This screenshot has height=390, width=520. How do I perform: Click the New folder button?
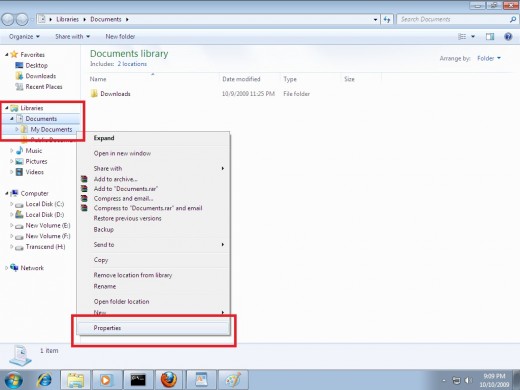(x=120, y=37)
